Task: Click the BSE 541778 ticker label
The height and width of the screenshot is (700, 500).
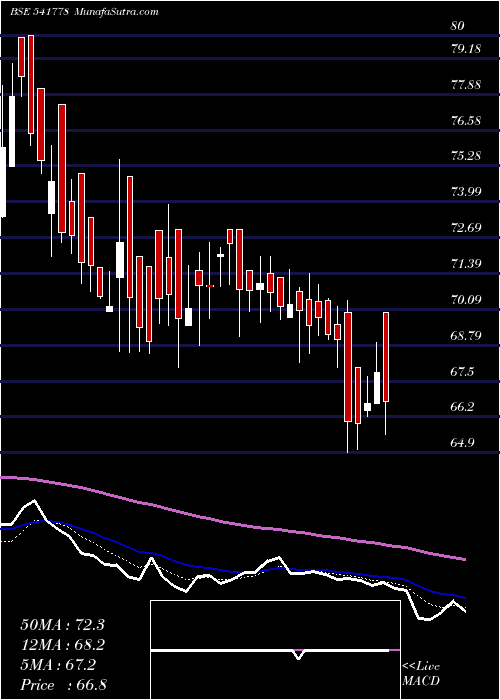Action: (x=39, y=12)
